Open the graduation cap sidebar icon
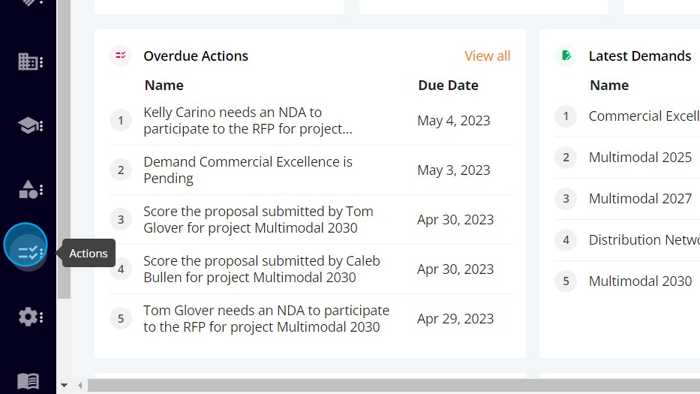 pyautogui.click(x=30, y=126)
